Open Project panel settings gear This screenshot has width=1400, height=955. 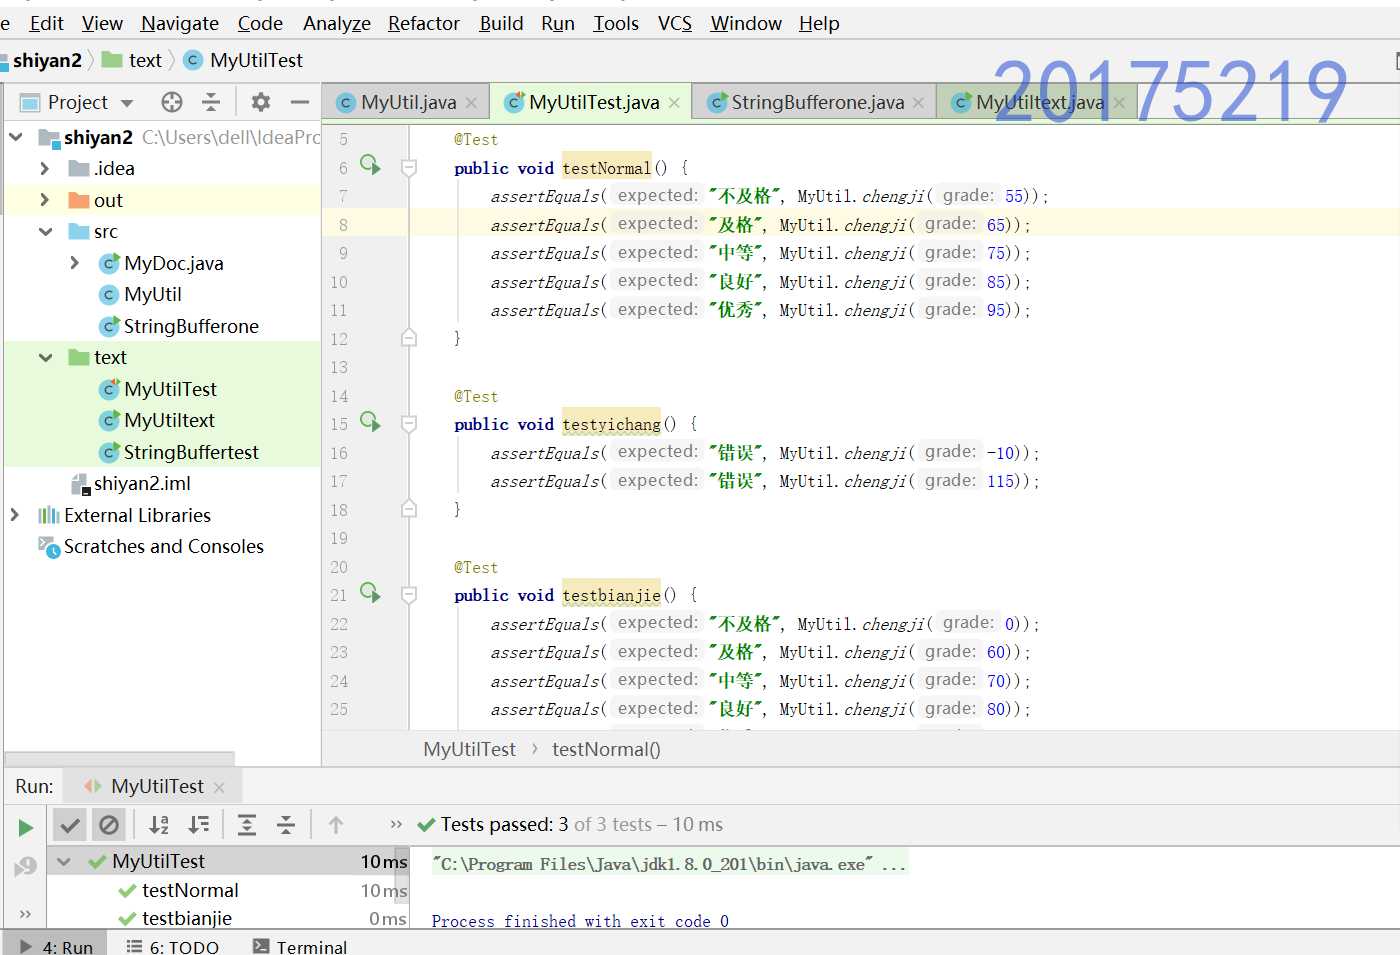tap(261, 102)
